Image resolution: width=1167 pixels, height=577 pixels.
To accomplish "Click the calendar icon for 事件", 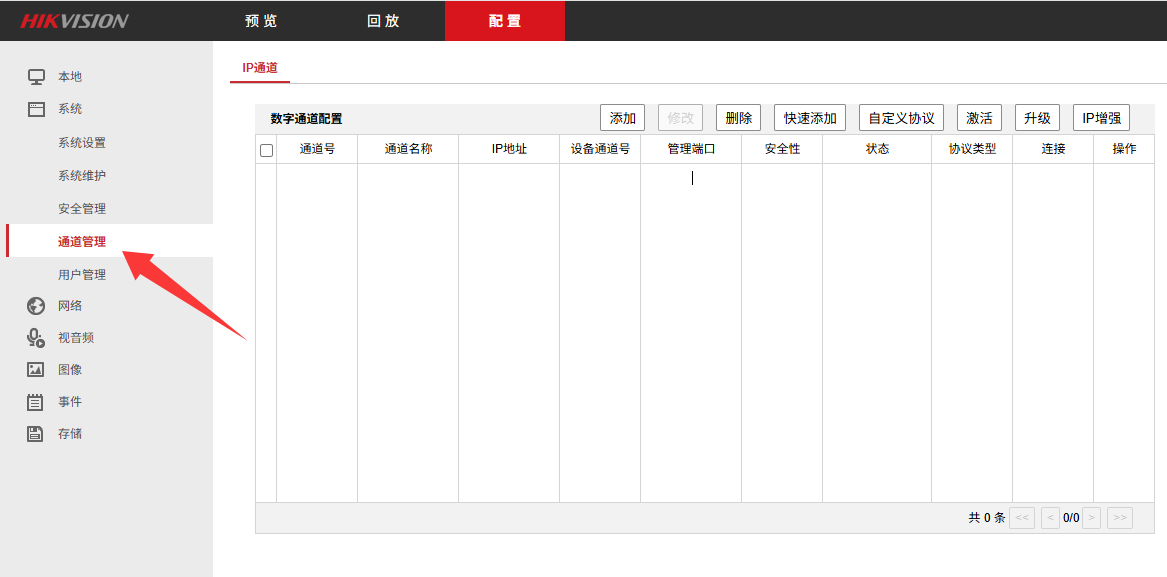I will click(36, 402).
